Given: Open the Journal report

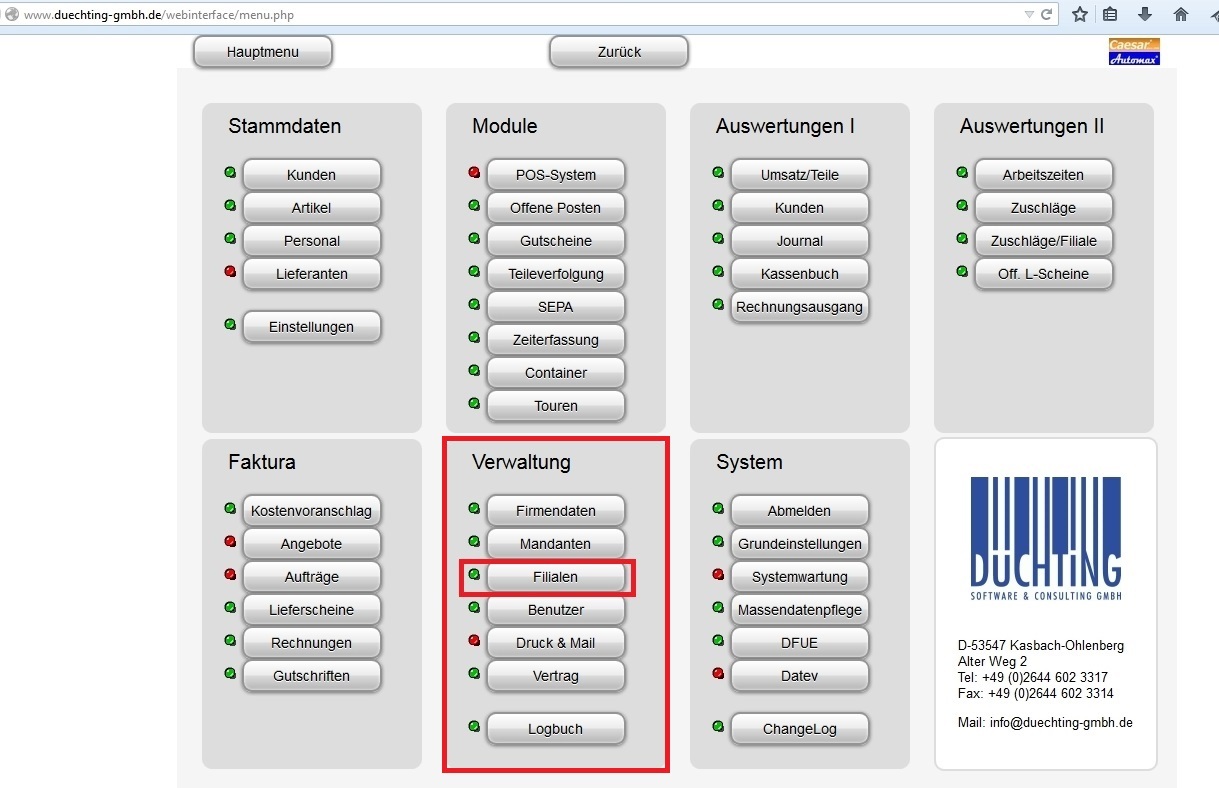Looking at the screenshot, I should [x=799, y=240].
